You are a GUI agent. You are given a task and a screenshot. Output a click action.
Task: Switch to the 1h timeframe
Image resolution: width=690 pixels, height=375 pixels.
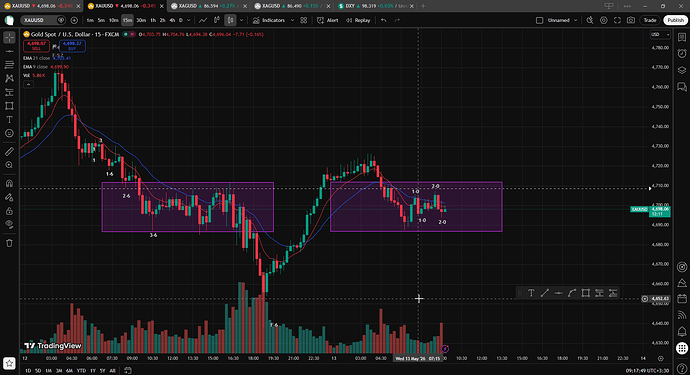pos(153,20)
